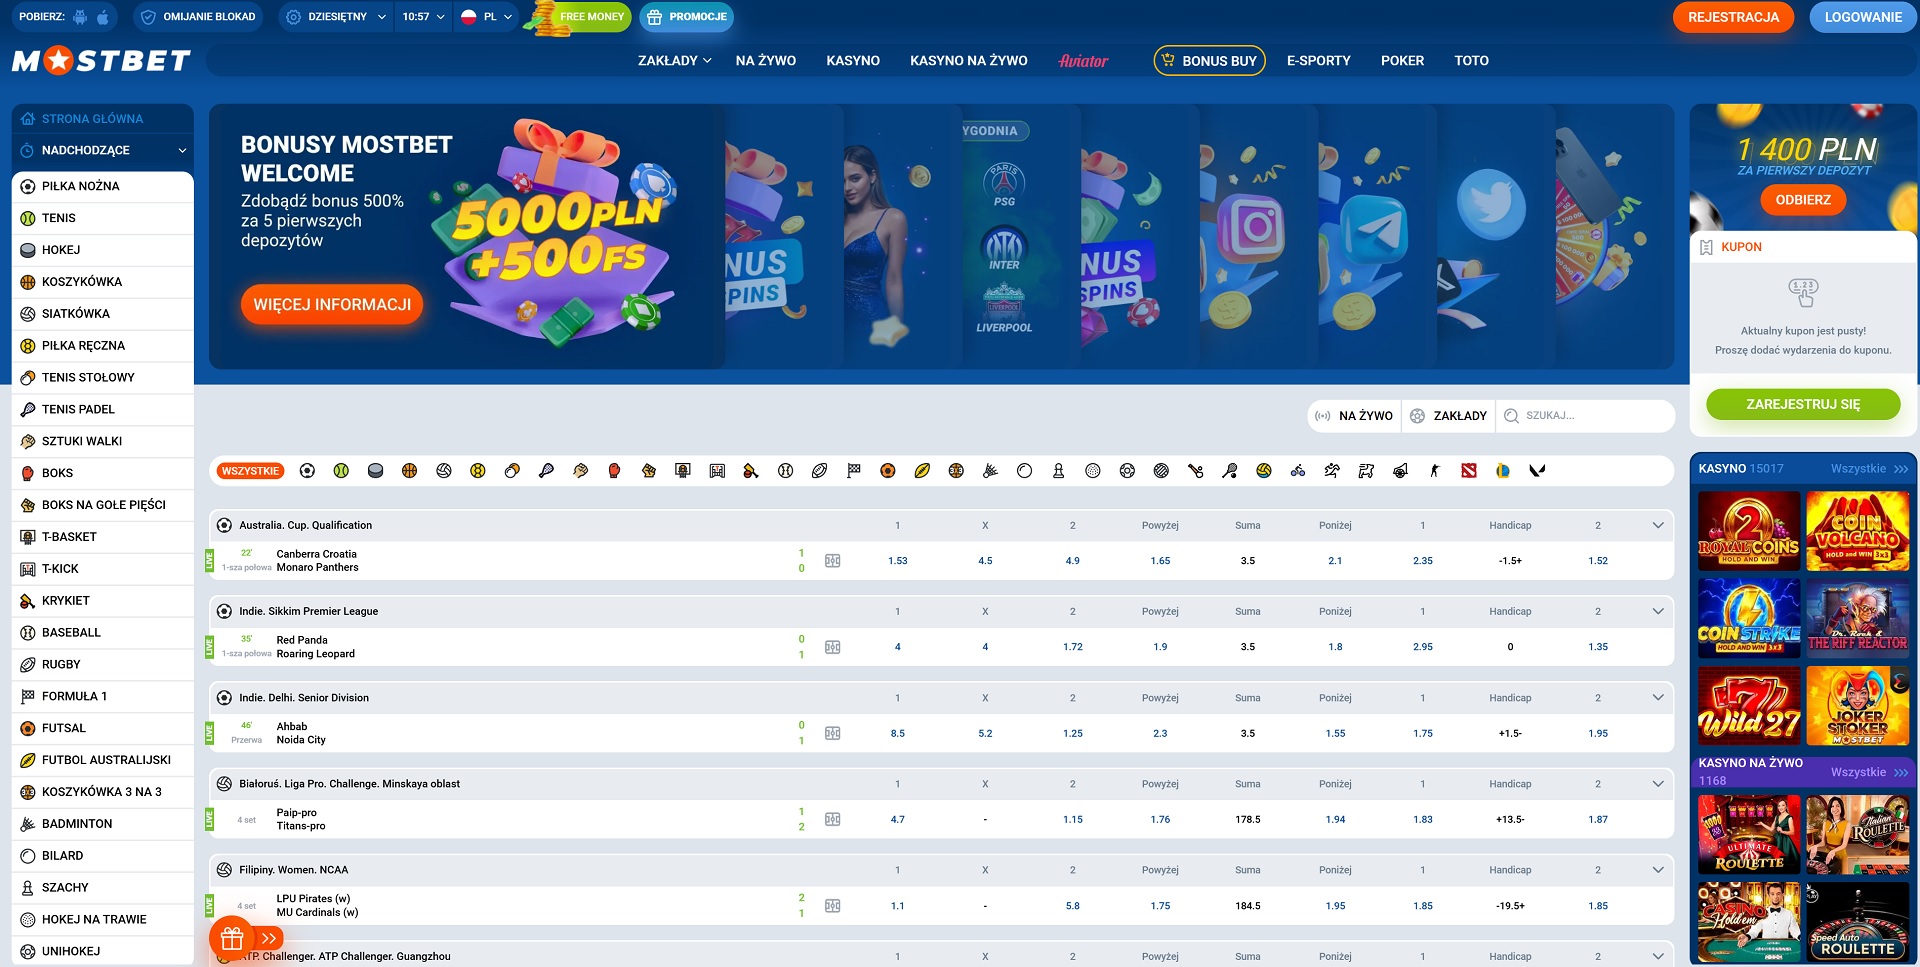Open match stats for Canberra Croatia game
Image resolution: width=1920 pixels, height=967 pixels.
tap(832, 561)
